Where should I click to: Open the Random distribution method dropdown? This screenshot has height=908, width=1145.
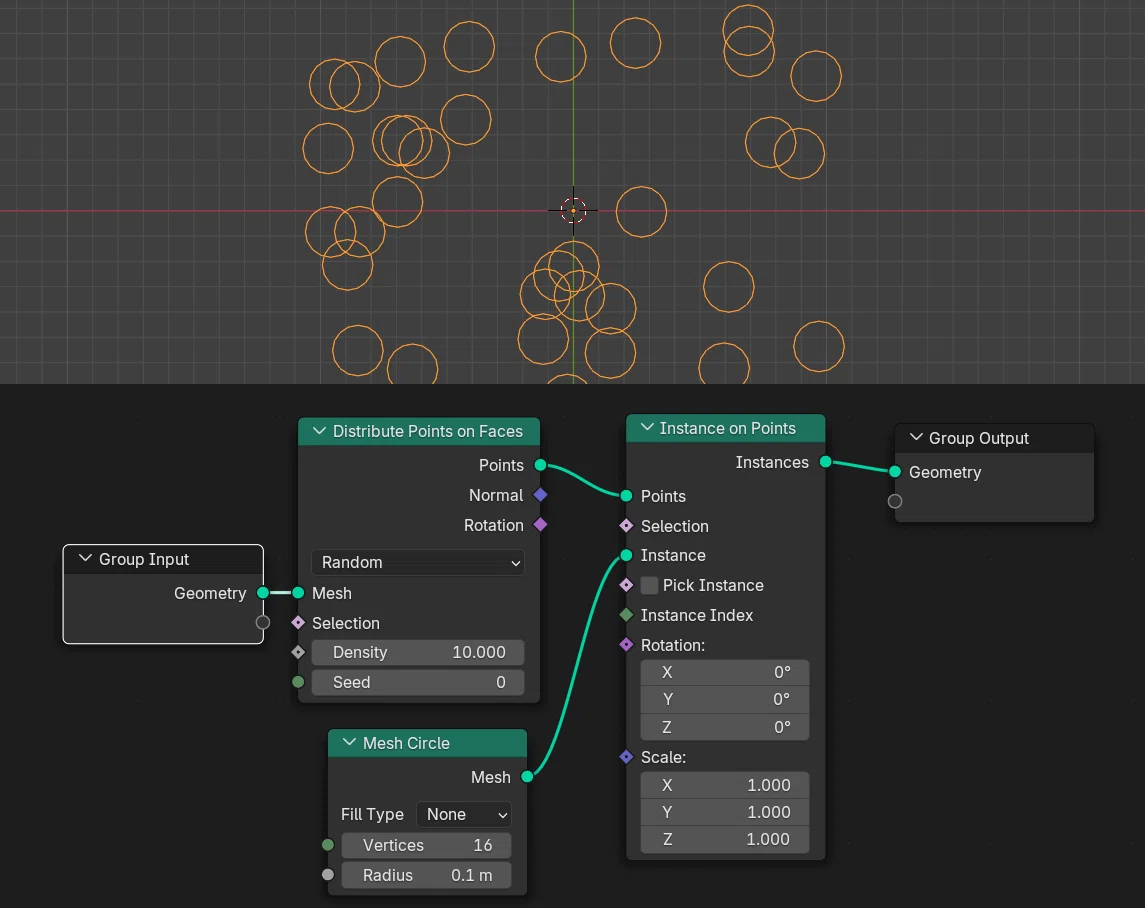[418, 562]
